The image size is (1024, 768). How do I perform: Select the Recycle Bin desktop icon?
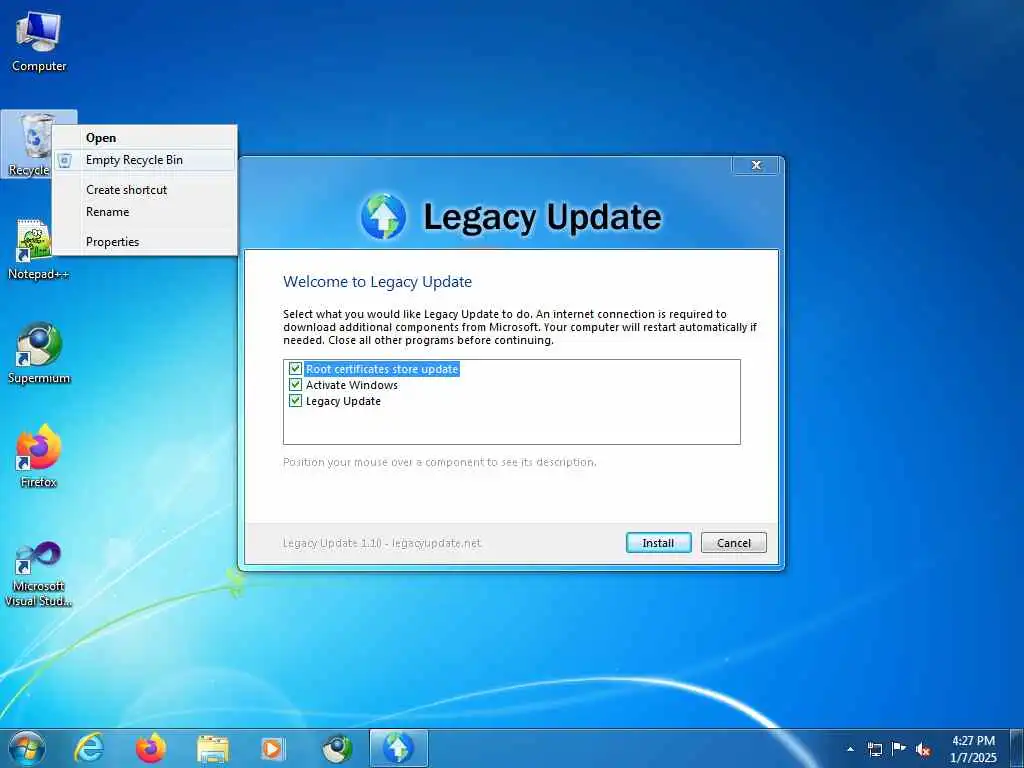(27, 145)
